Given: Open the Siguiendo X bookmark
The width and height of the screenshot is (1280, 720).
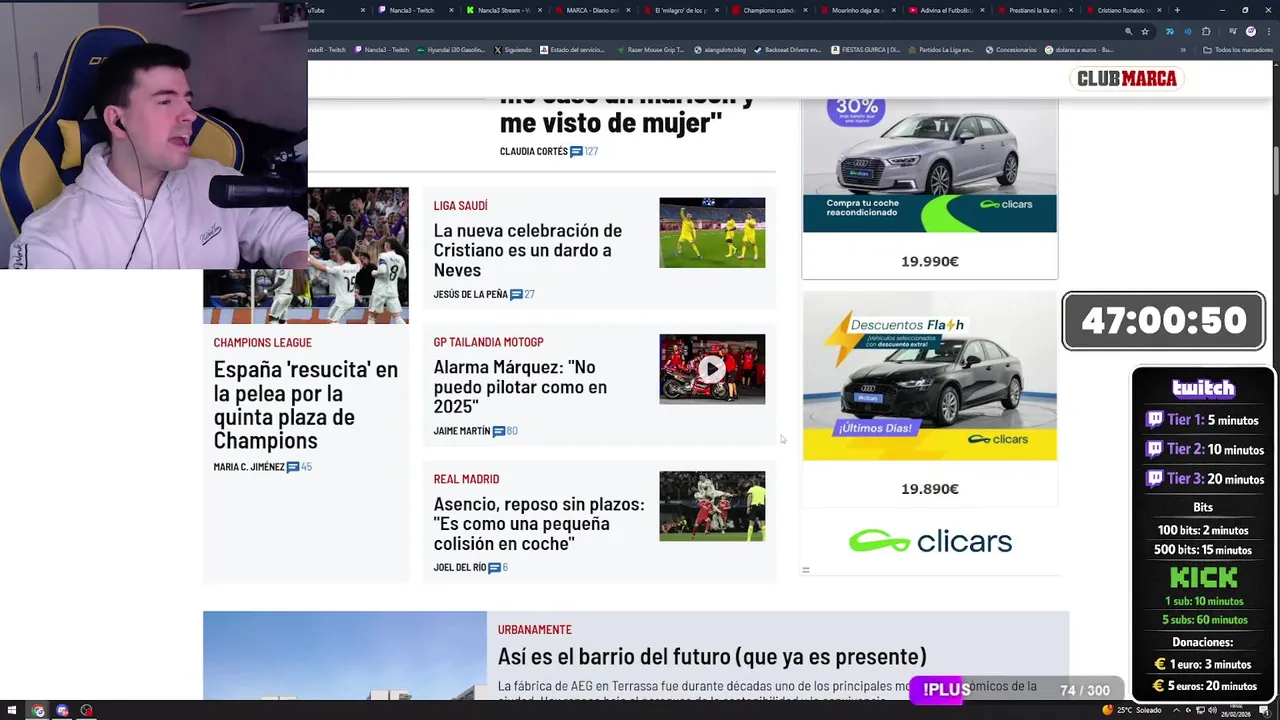Looking at the screenshot, I should click(513, 49).
